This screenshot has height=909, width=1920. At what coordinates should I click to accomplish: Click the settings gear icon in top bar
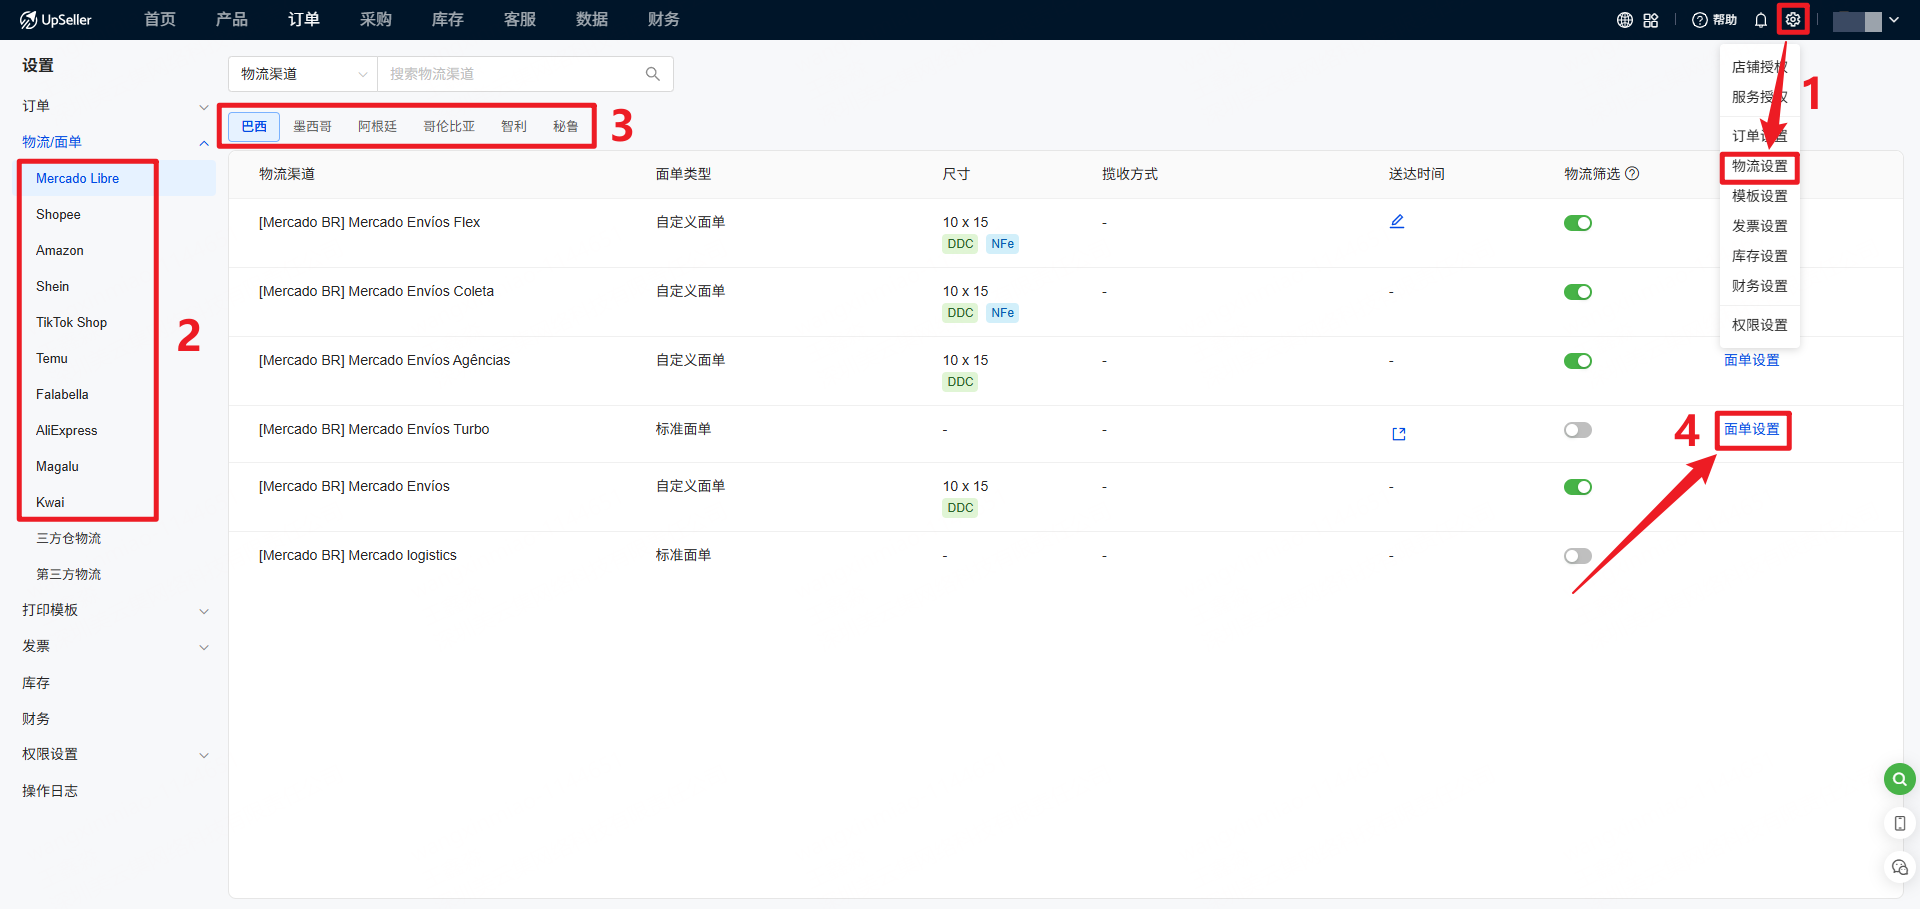click(1792, 20)
